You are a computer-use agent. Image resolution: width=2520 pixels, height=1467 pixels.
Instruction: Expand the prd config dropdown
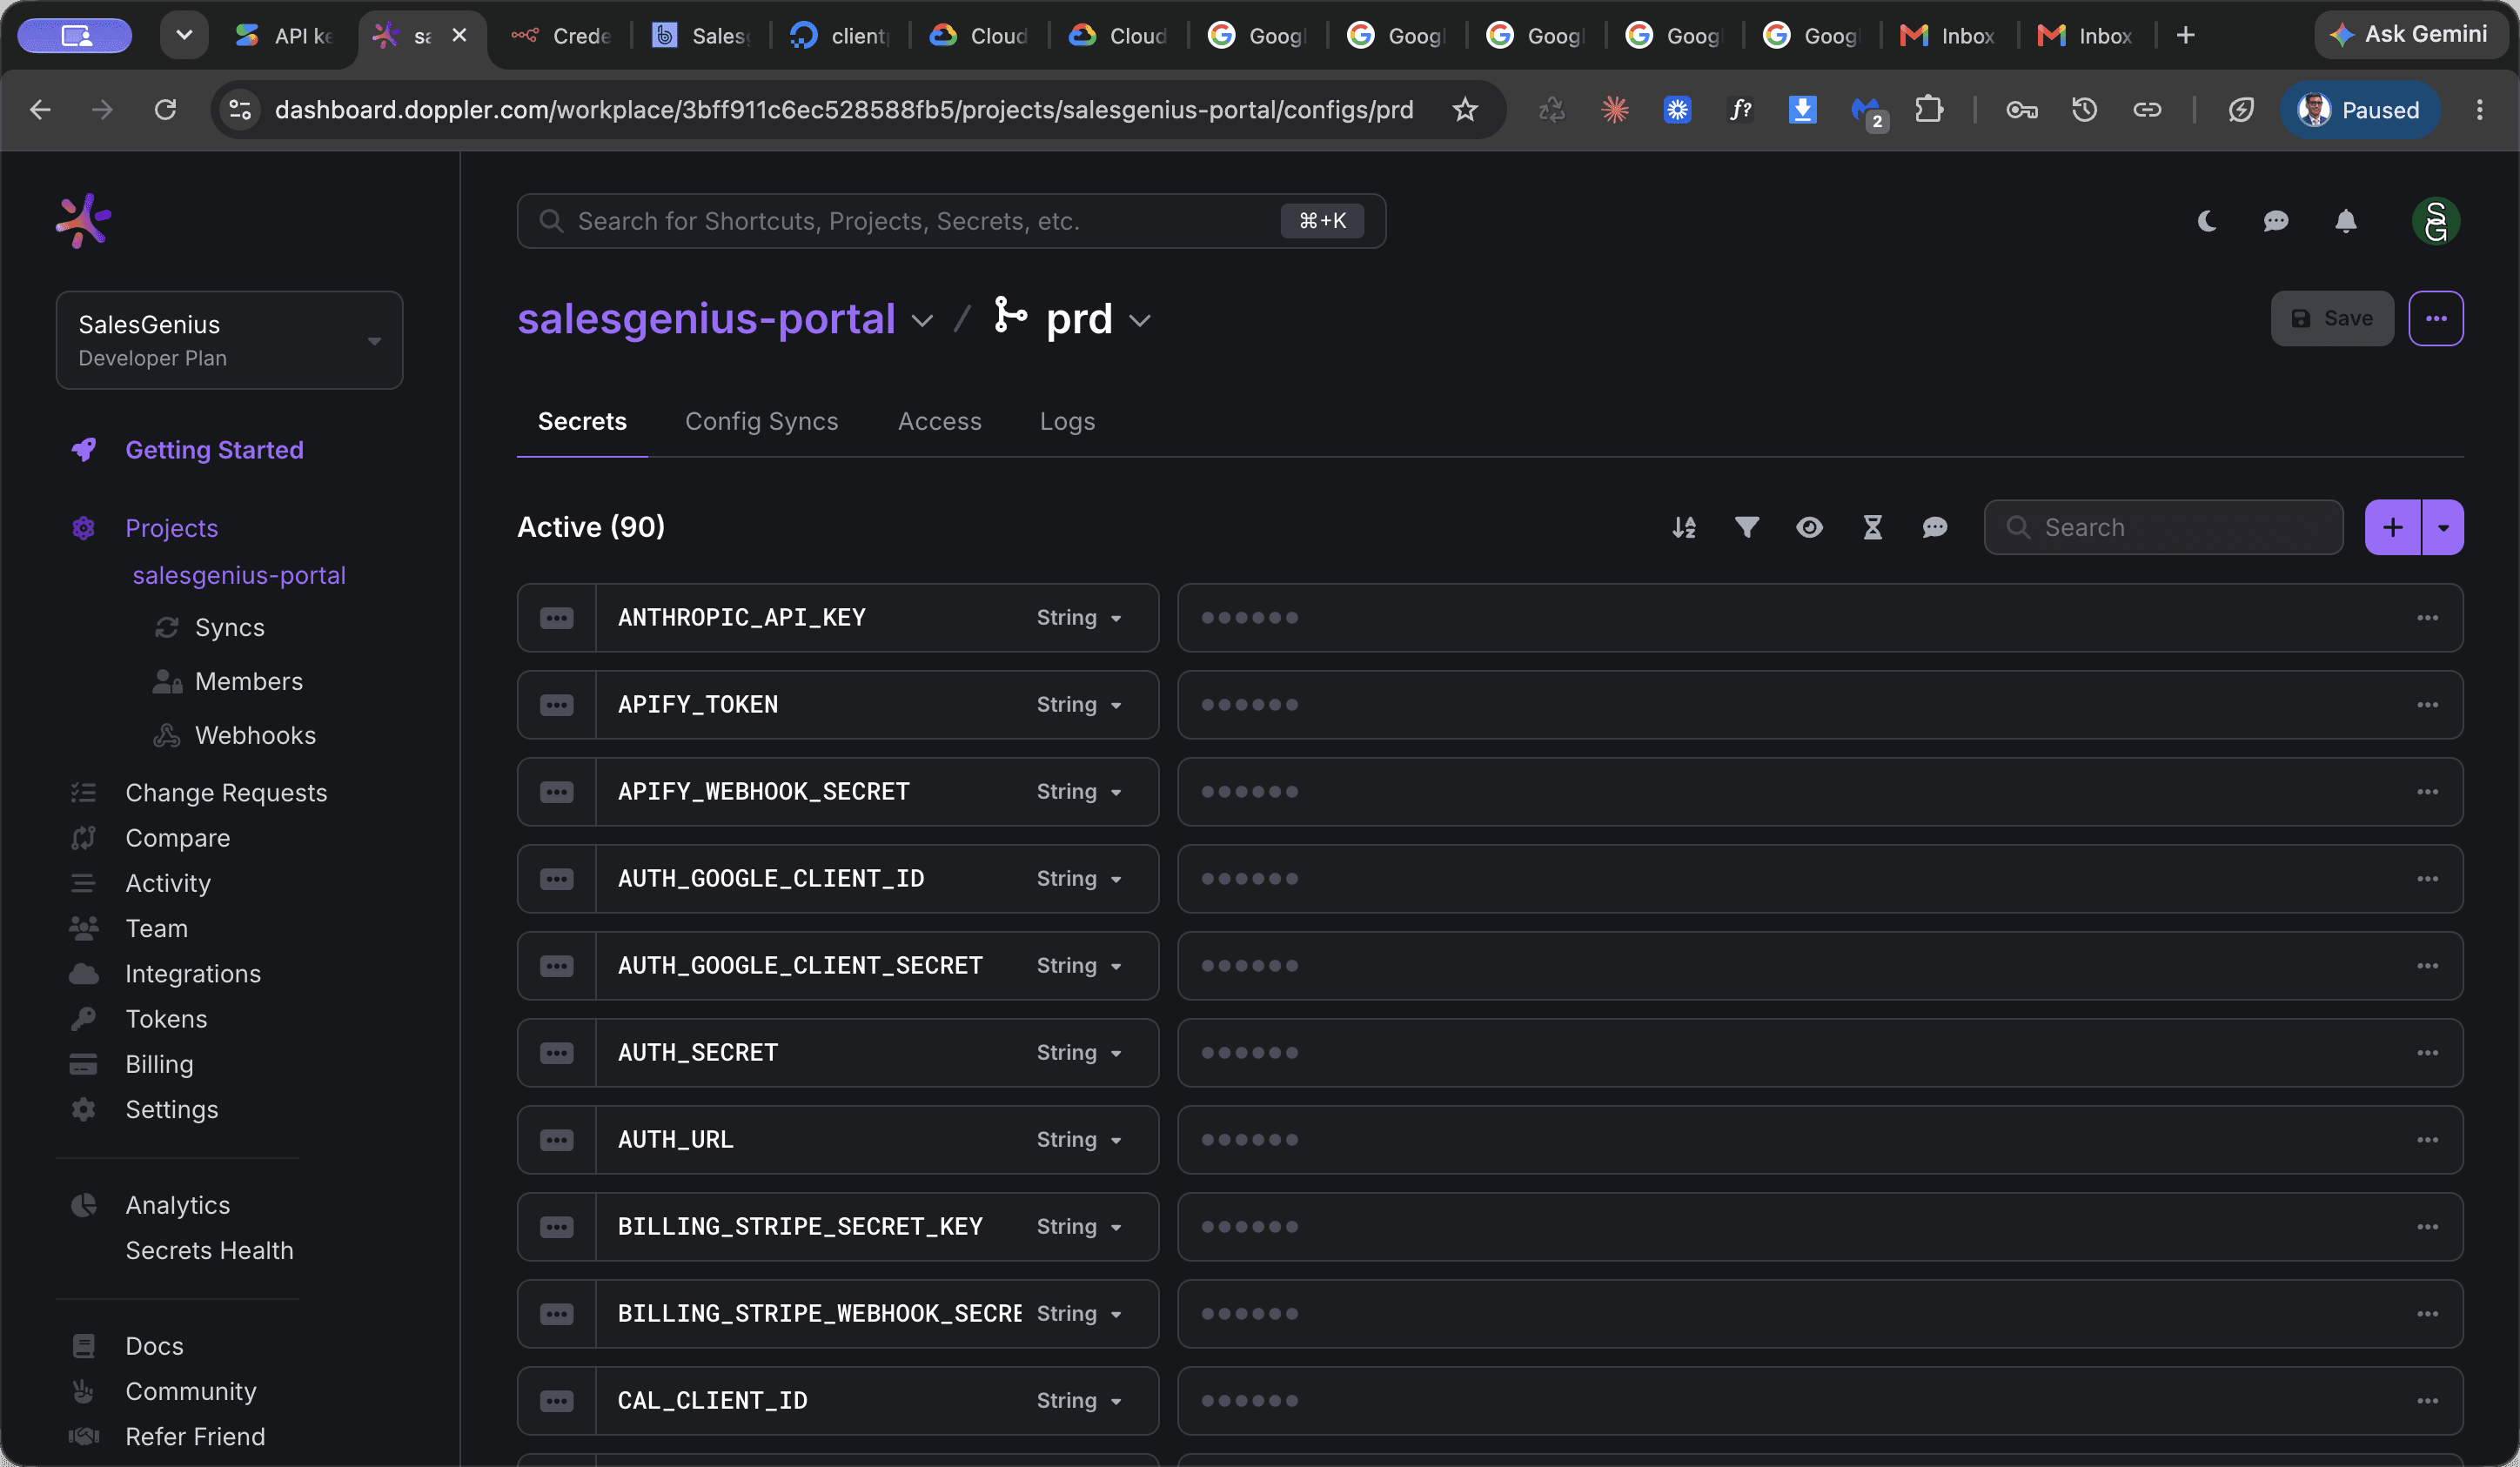click(x=1140, y=321)
